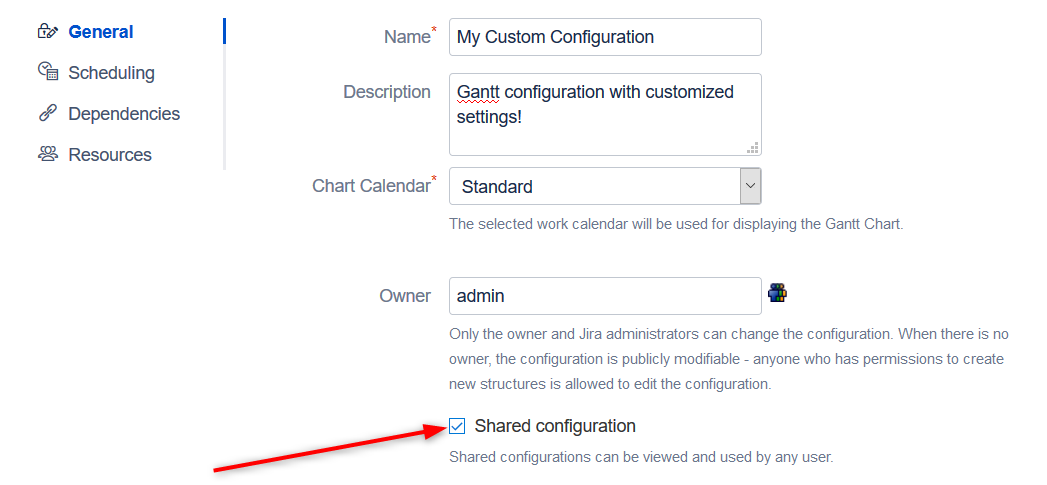Open the Dependencies settings tab

(x=124, y=114)
